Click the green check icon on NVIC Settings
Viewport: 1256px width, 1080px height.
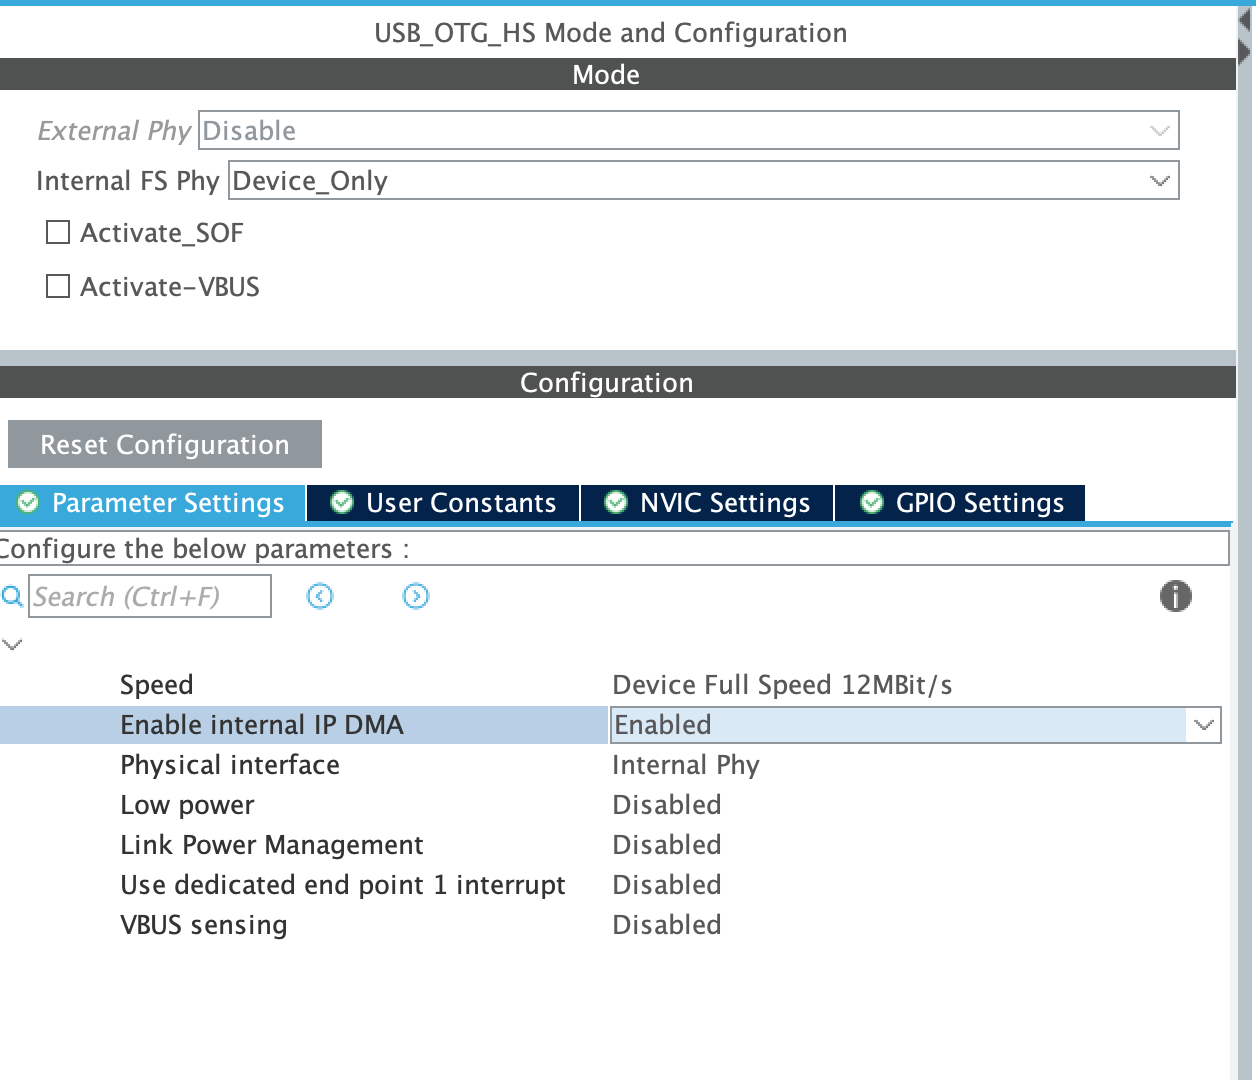click(615, 503)
